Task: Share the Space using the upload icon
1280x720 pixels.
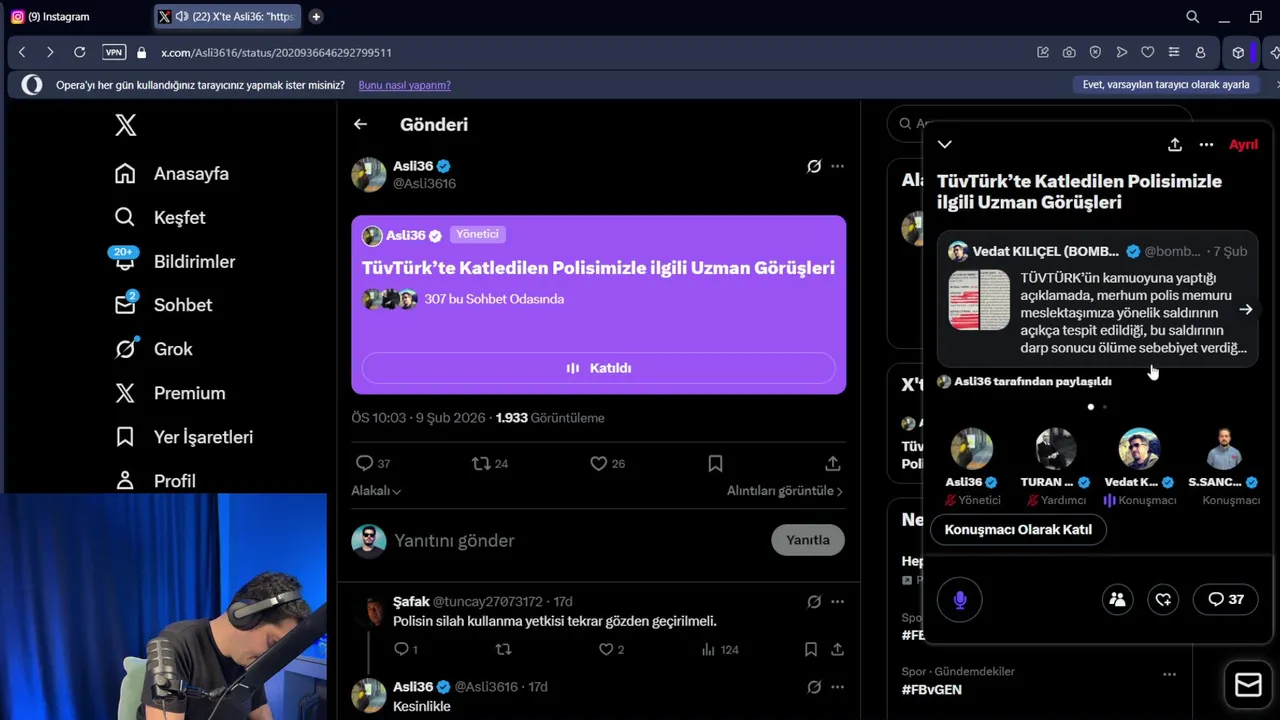Action: 1175,144
